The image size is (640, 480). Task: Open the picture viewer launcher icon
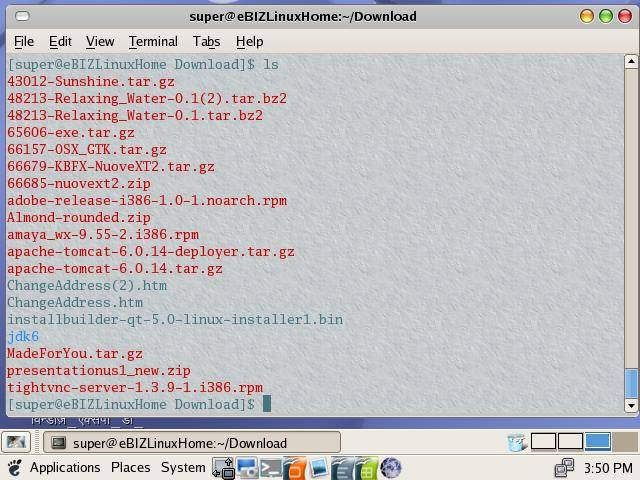pos(319,468)
